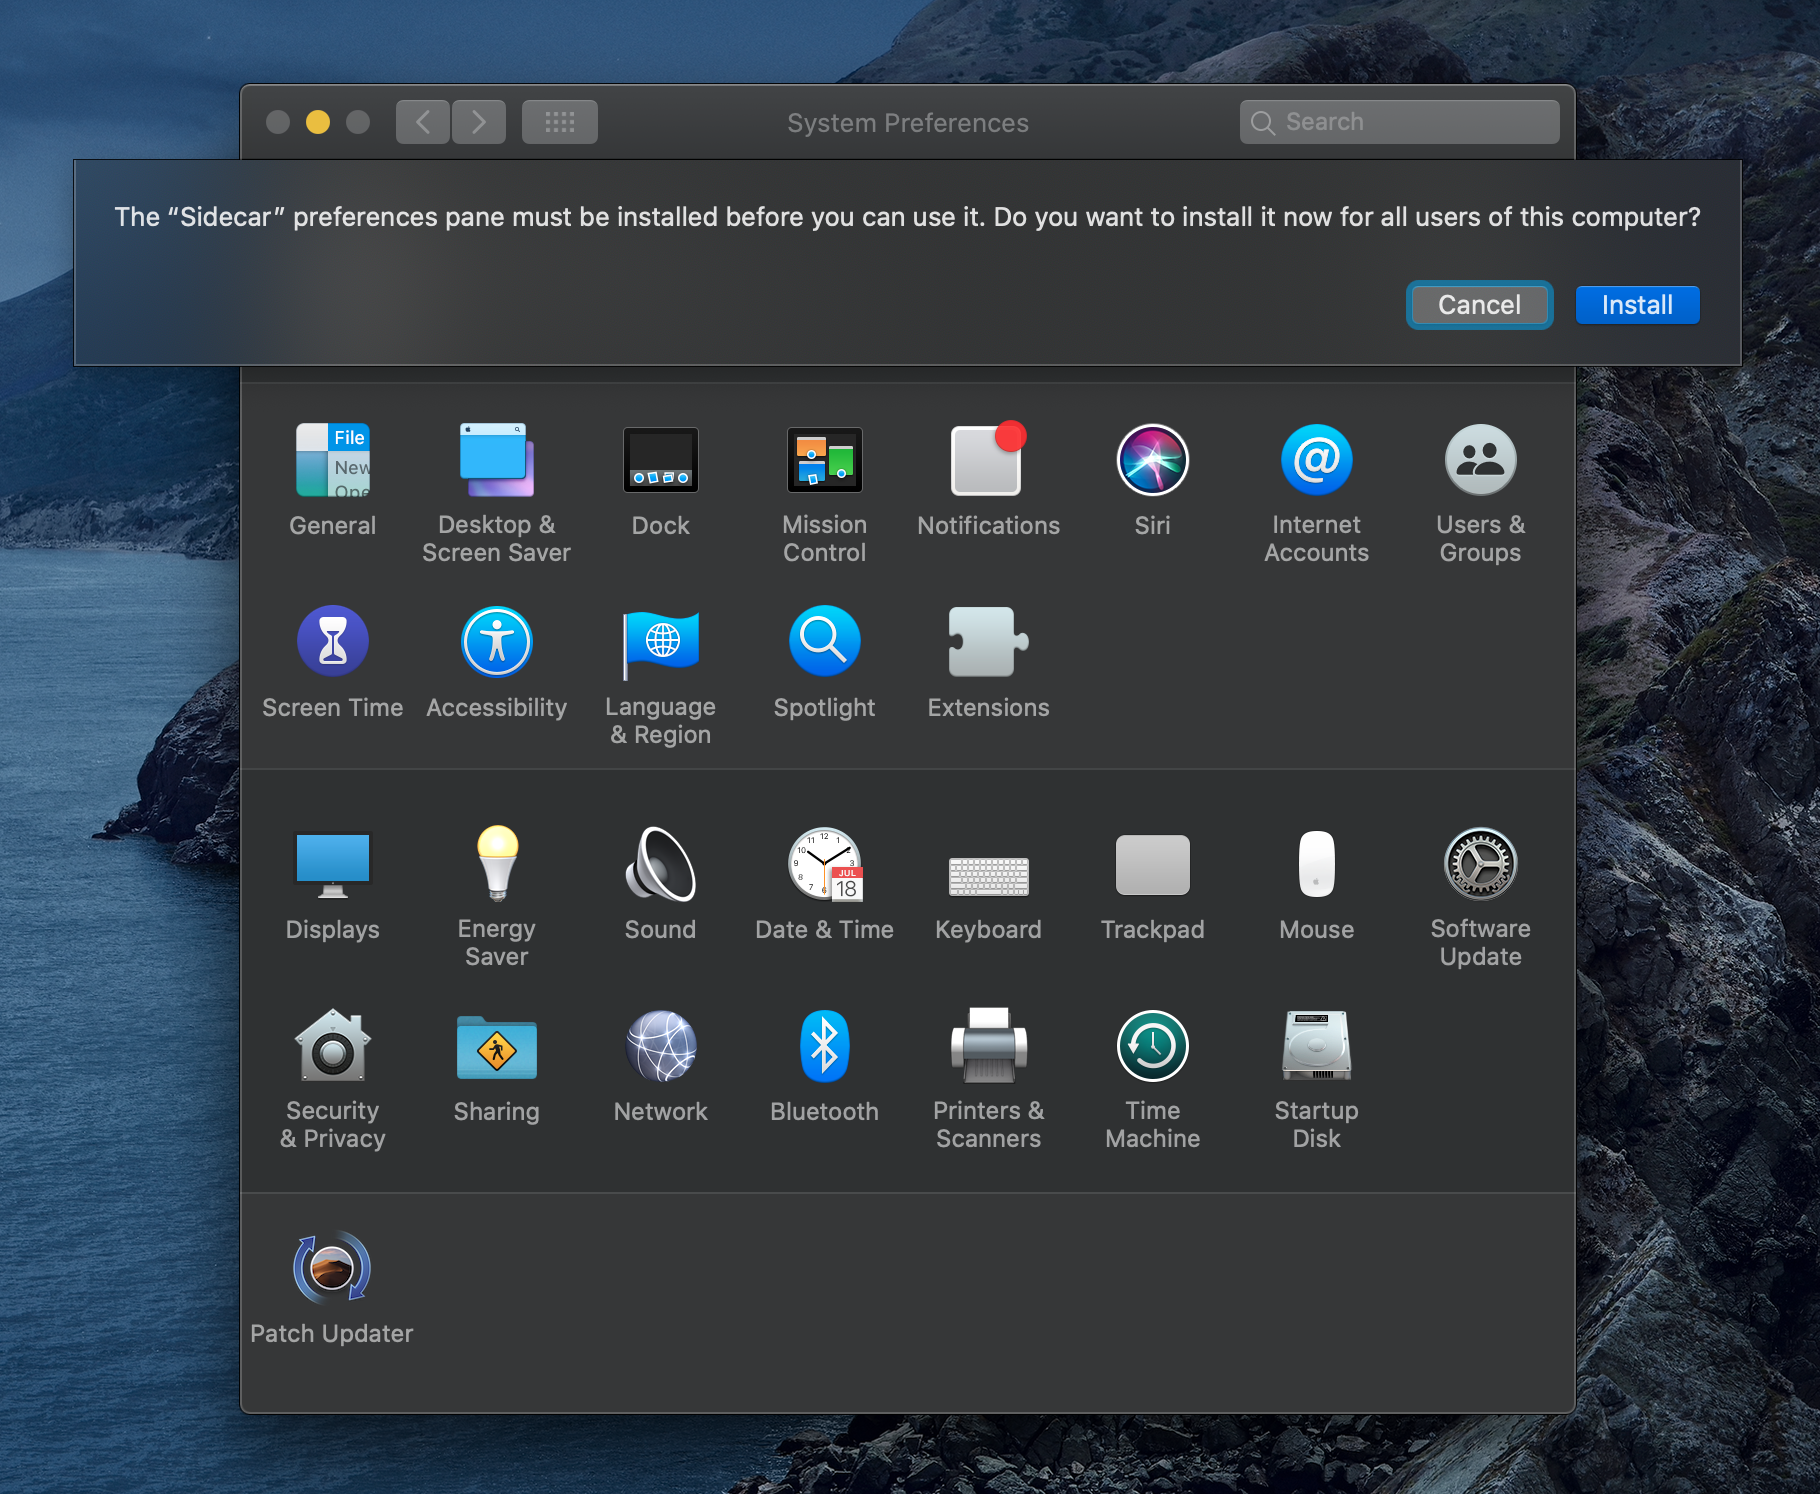
Task: Open Startup Disk preferences
Action: [x=1316, y=1047]
